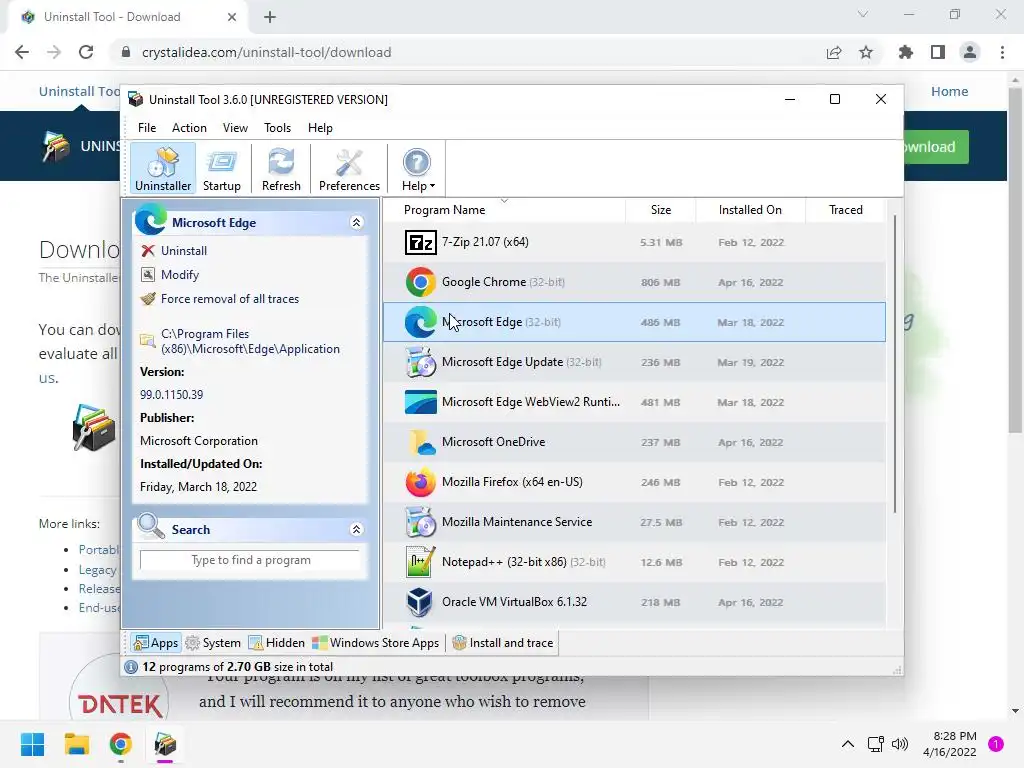The image size is (1024, 768).
Task: Collapse the Microsoft Edge details panel
Action: [357, 223]
